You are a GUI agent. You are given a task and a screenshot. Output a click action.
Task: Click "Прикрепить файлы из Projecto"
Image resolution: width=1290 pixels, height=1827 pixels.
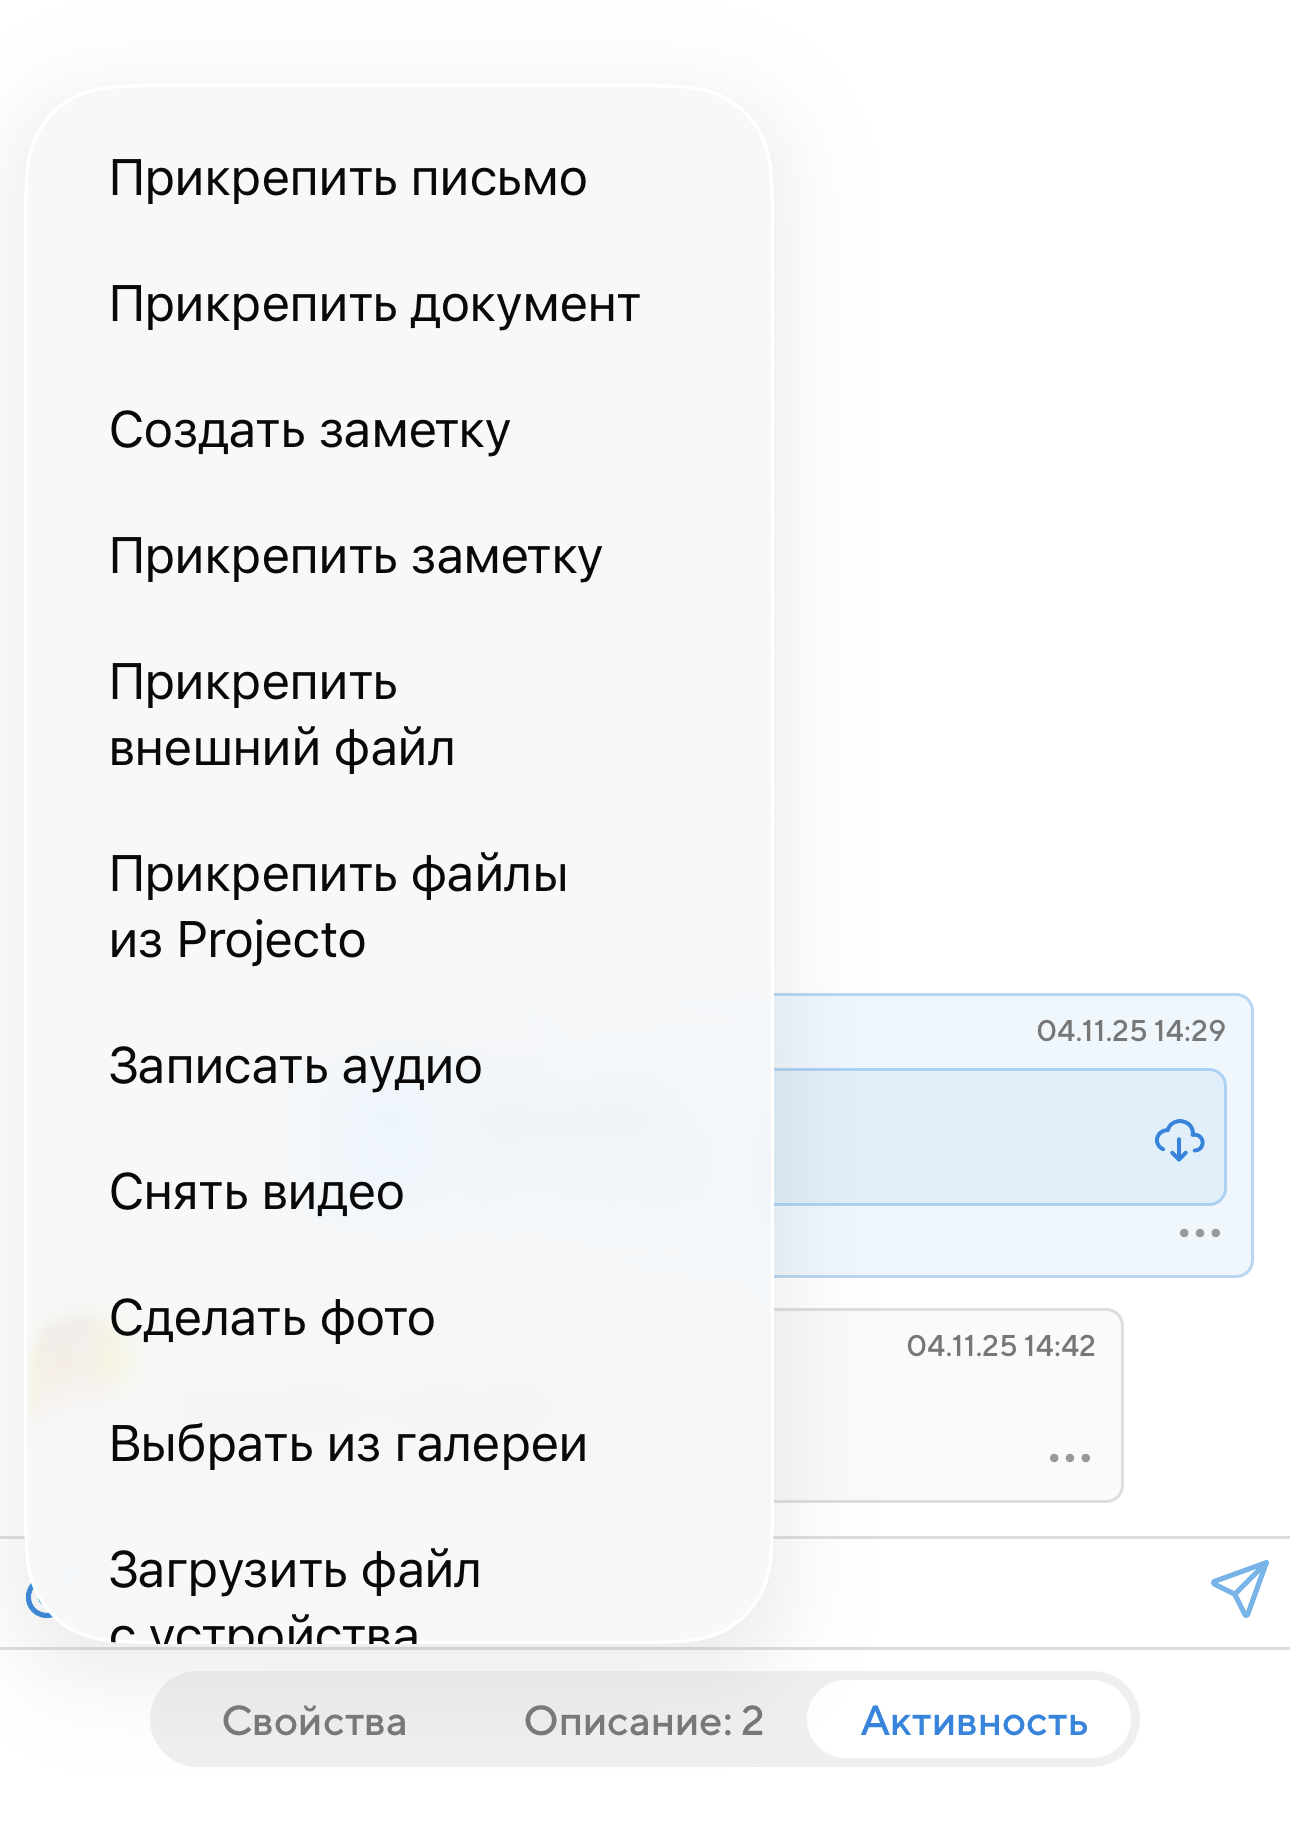tap(338, 907)
